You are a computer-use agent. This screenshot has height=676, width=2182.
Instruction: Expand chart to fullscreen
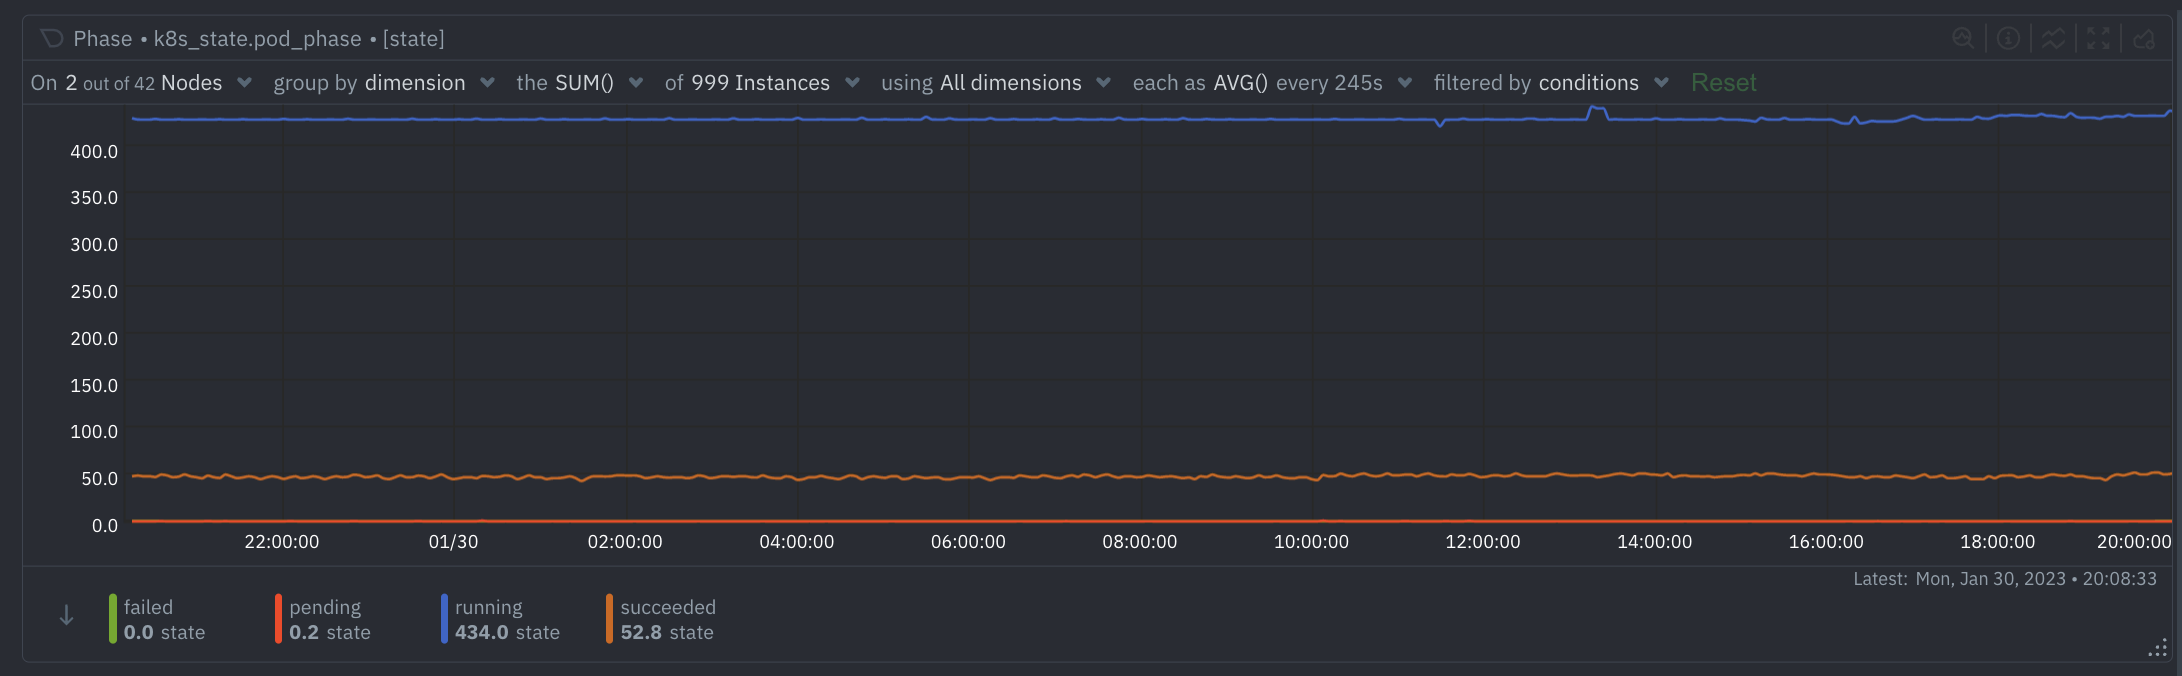pos(2098,38)
